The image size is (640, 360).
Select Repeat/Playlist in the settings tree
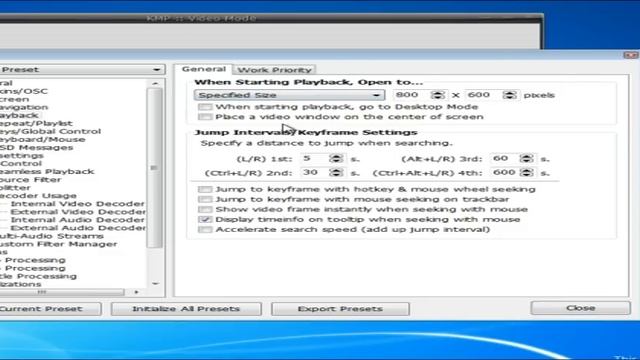[36, 123]
